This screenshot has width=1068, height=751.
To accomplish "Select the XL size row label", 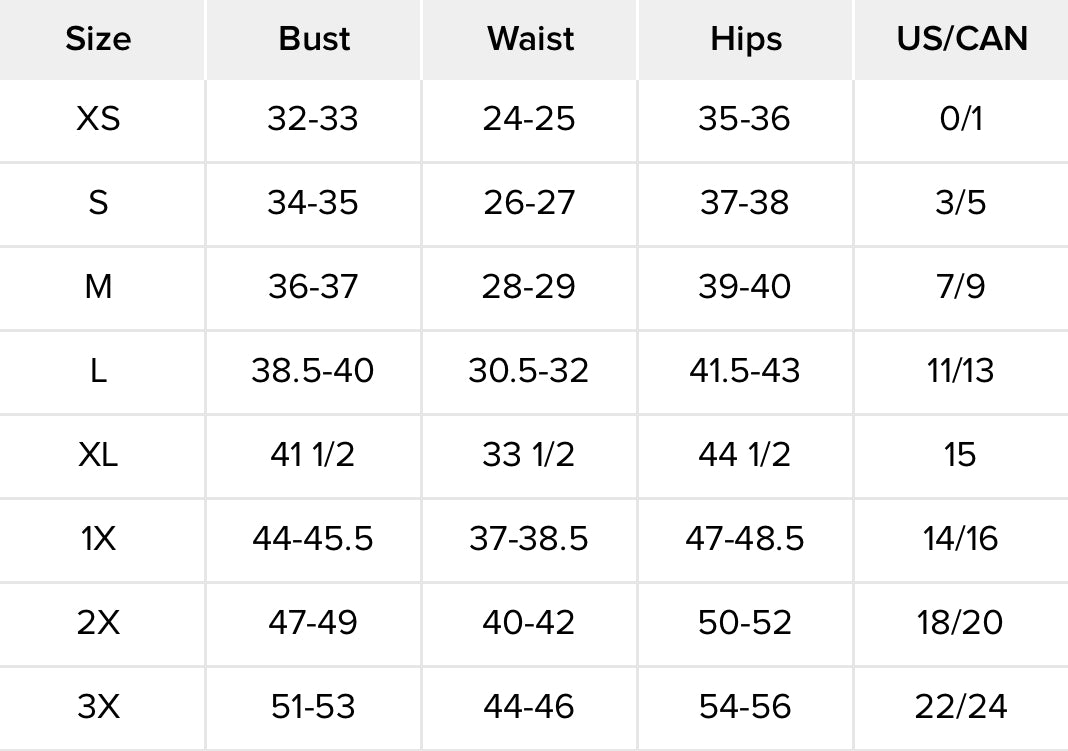I will (98, 455).
